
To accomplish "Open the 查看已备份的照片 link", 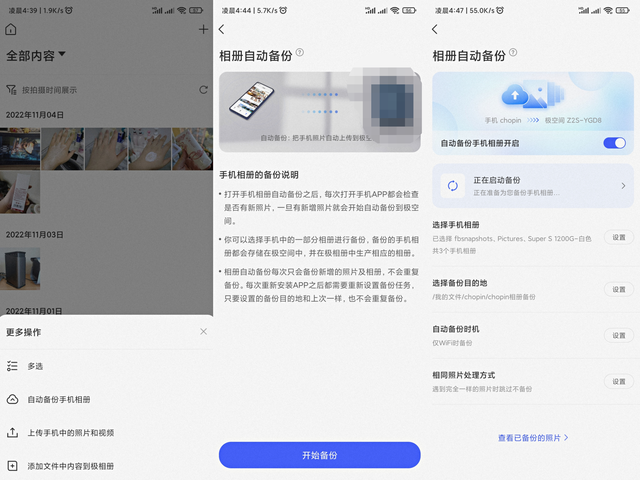I will [x=533, y=438].
